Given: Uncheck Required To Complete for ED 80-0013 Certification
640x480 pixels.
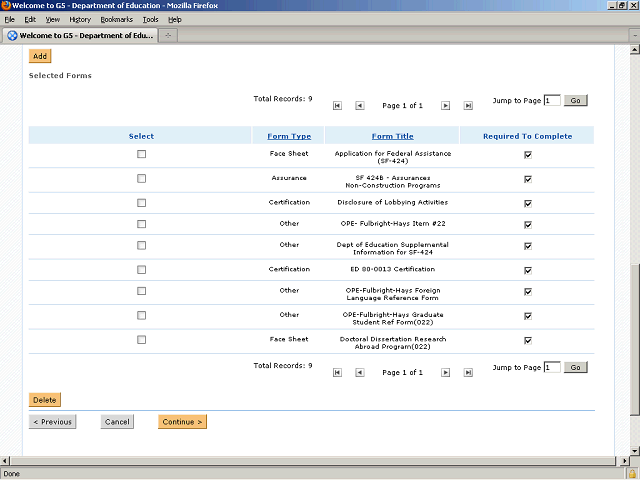Looking at the screenshot, I should (x=527, y=270).
